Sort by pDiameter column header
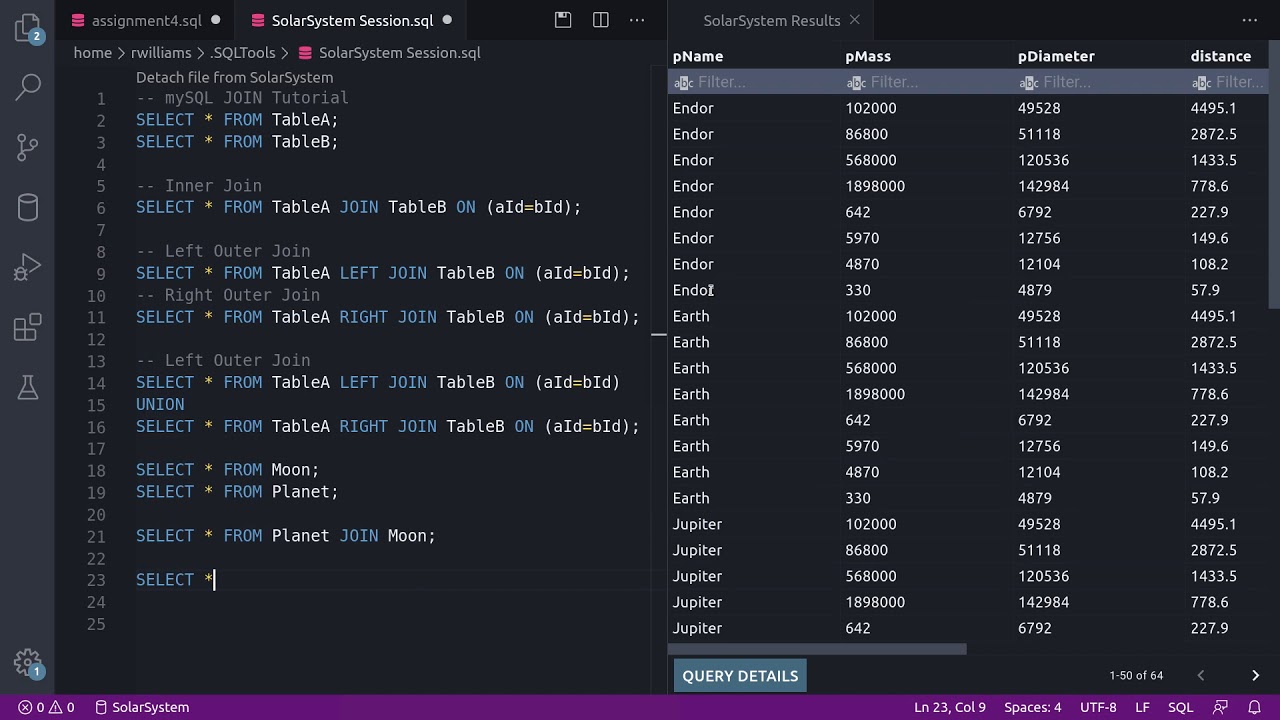Viewport: 1280px width, 720px height. click(x=1056, y=56)
